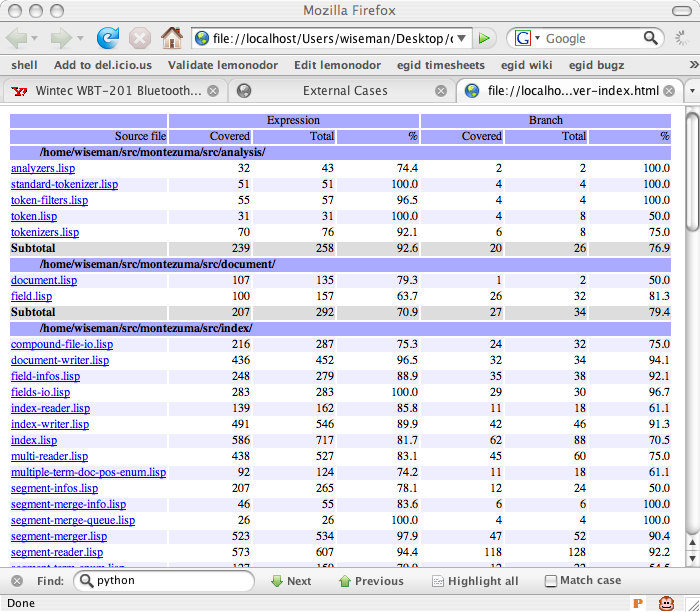Click the scrollbar up arrow
Screen dimensions: 700x612
coord(692,543)
